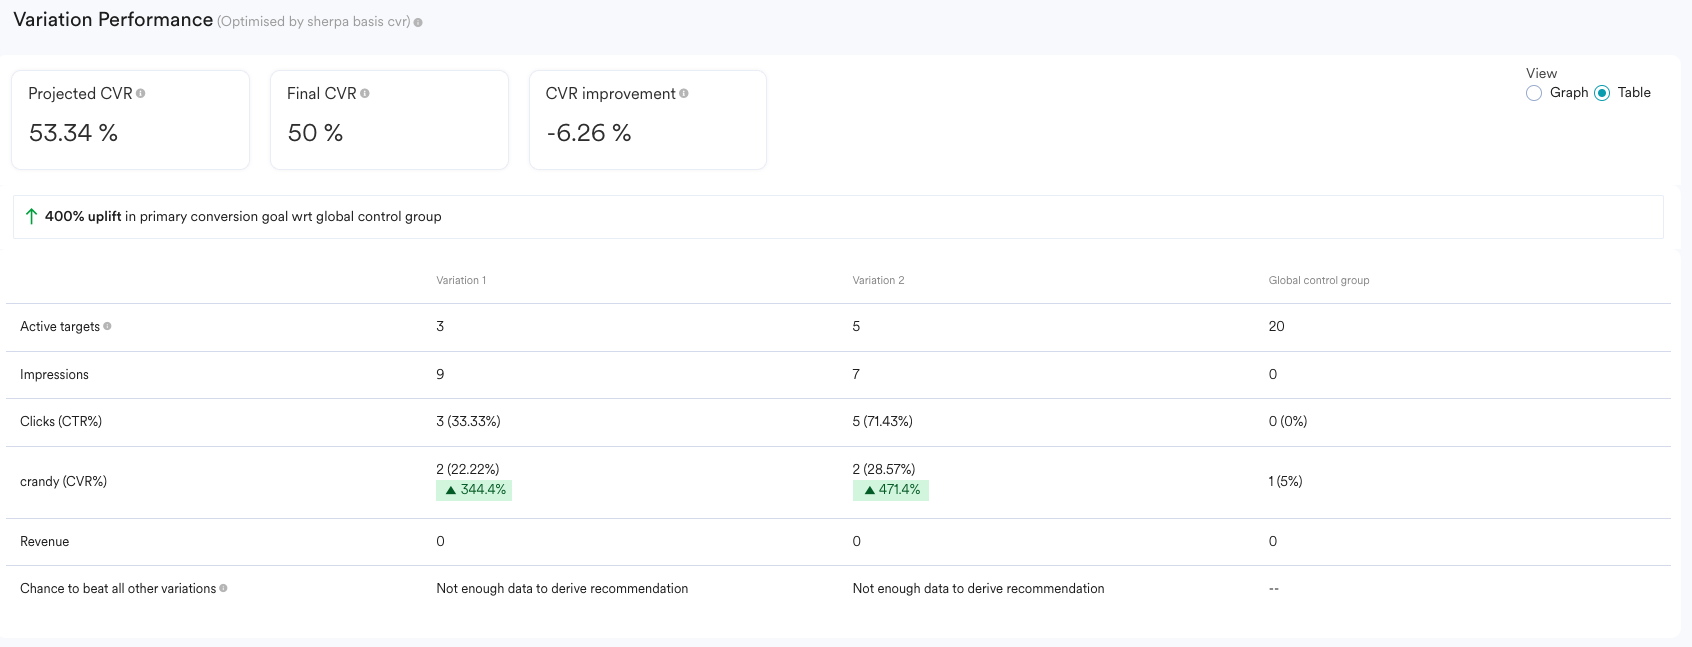This screenshot has width=1692, height=647.
Task: Click the -6.26 % CVR improvement value
Action: tap(588, 133)
